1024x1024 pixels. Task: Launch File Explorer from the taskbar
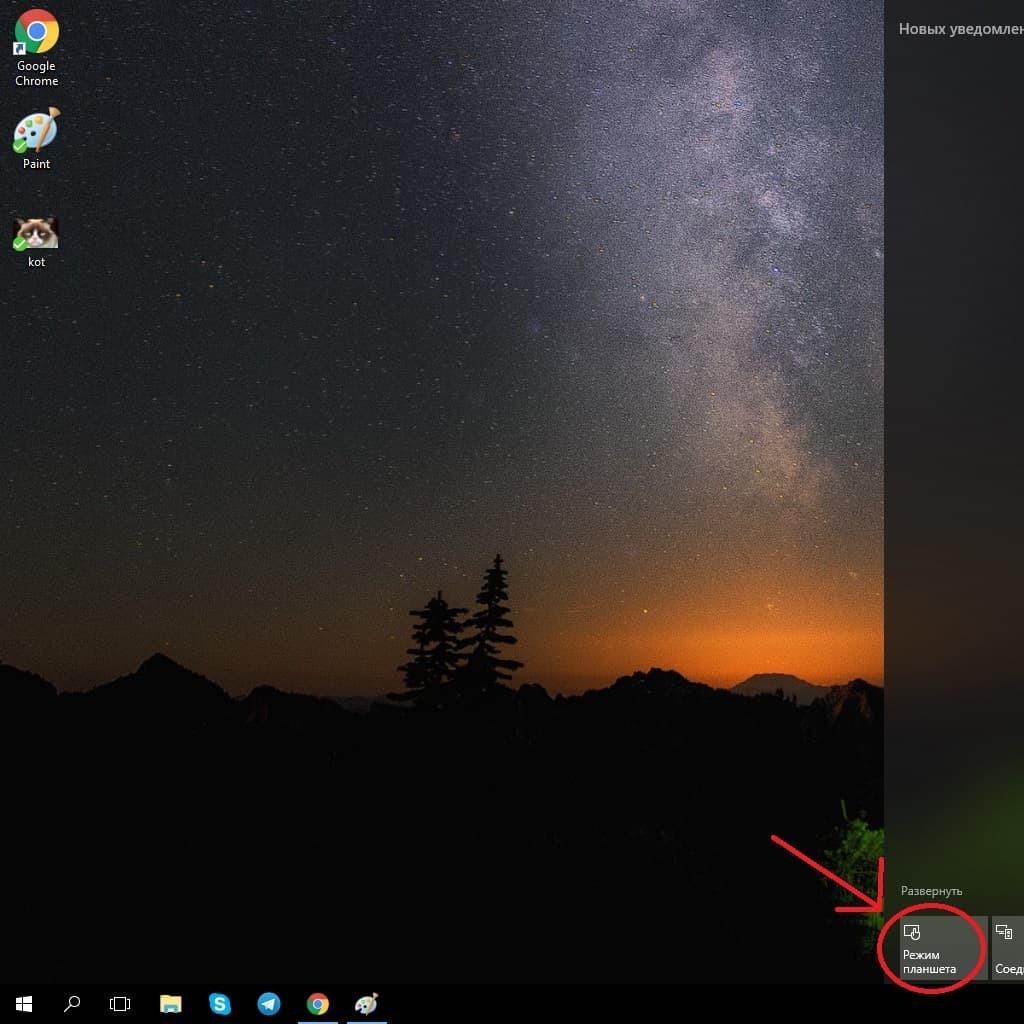(x=170, y=1004)
